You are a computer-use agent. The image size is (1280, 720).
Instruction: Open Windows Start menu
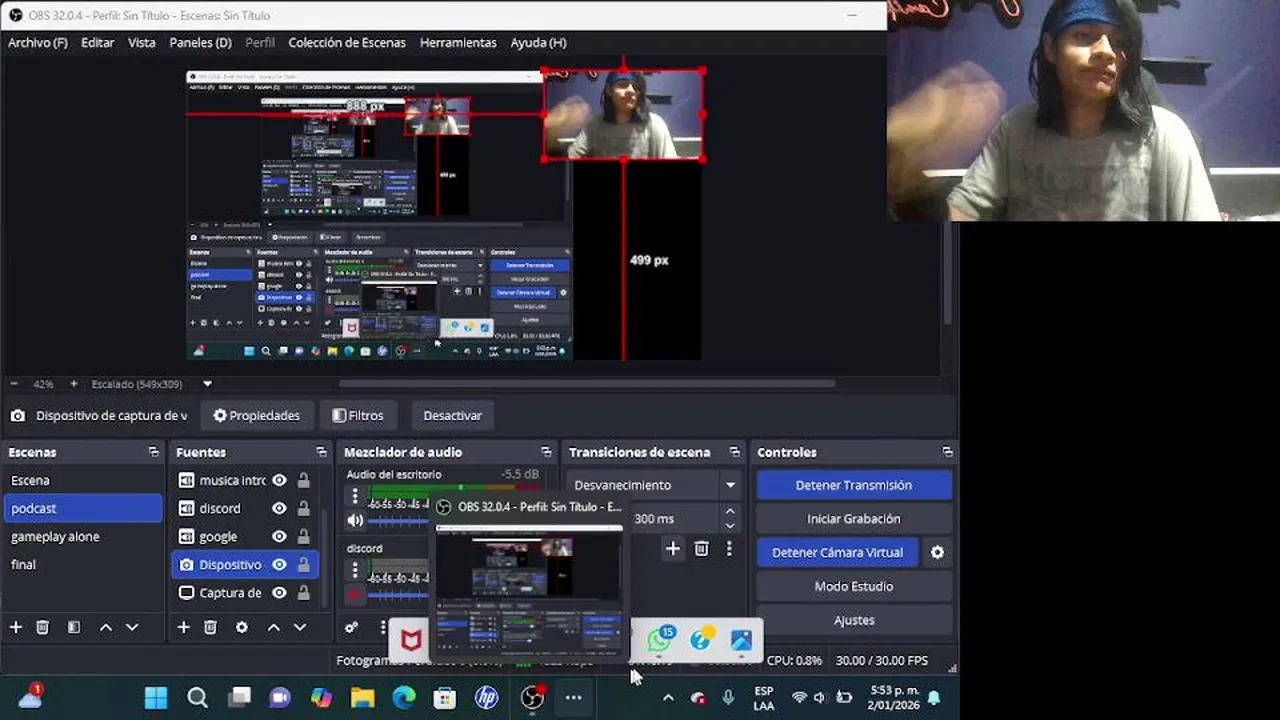coord(156,697)
